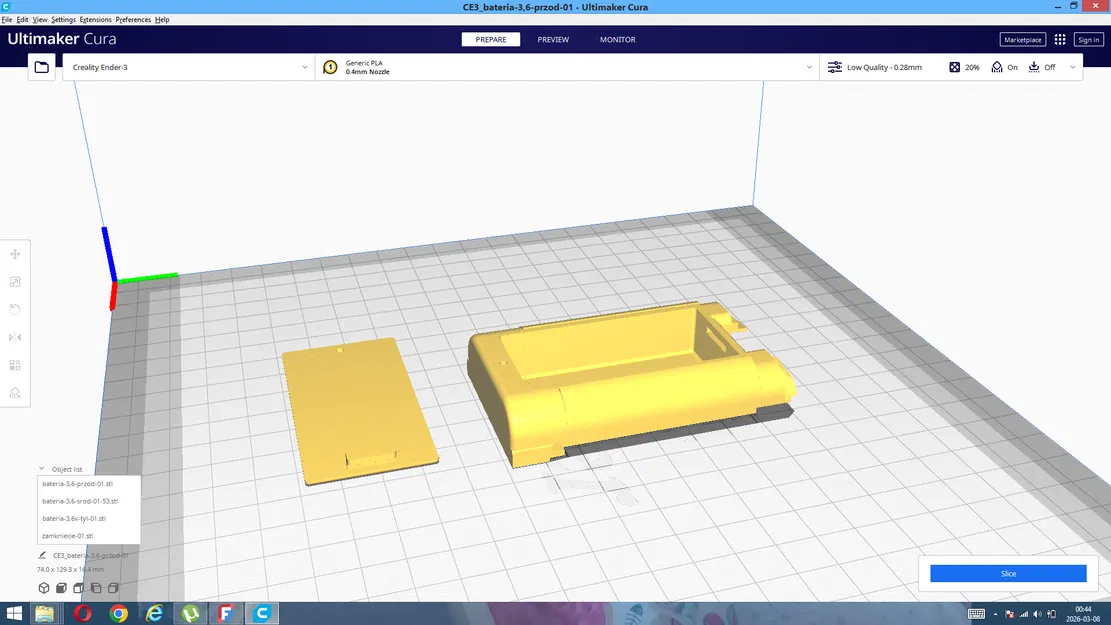Open the View menu
This screenshot has width=1111, height=625.
[x=40, y=20]
